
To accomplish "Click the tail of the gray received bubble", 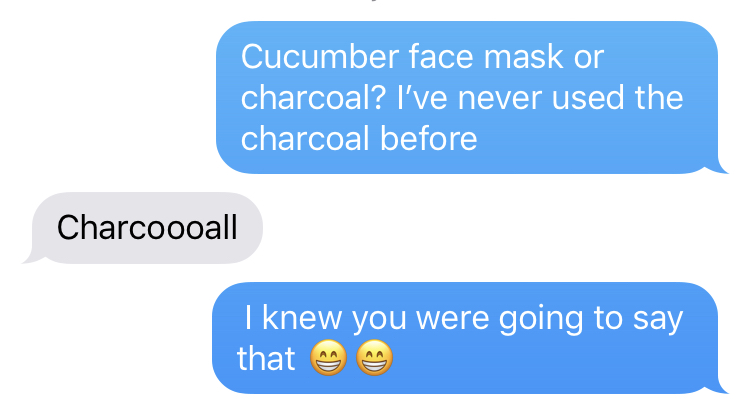I will point(33,257).
